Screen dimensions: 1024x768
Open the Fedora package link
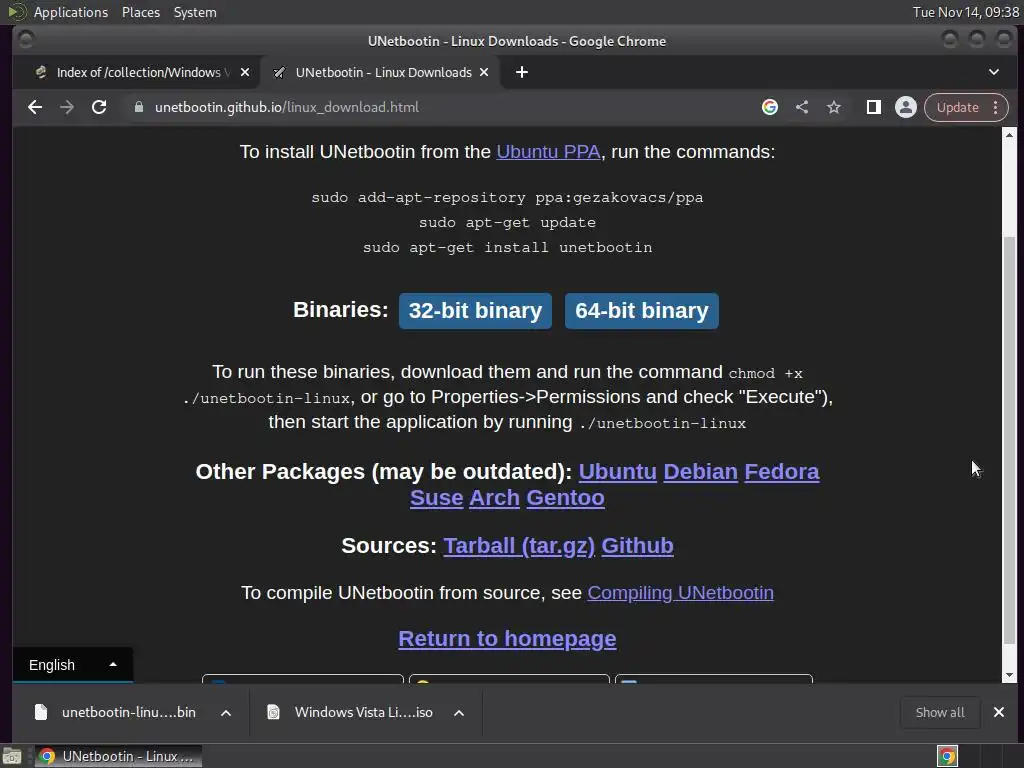point(782,472)
